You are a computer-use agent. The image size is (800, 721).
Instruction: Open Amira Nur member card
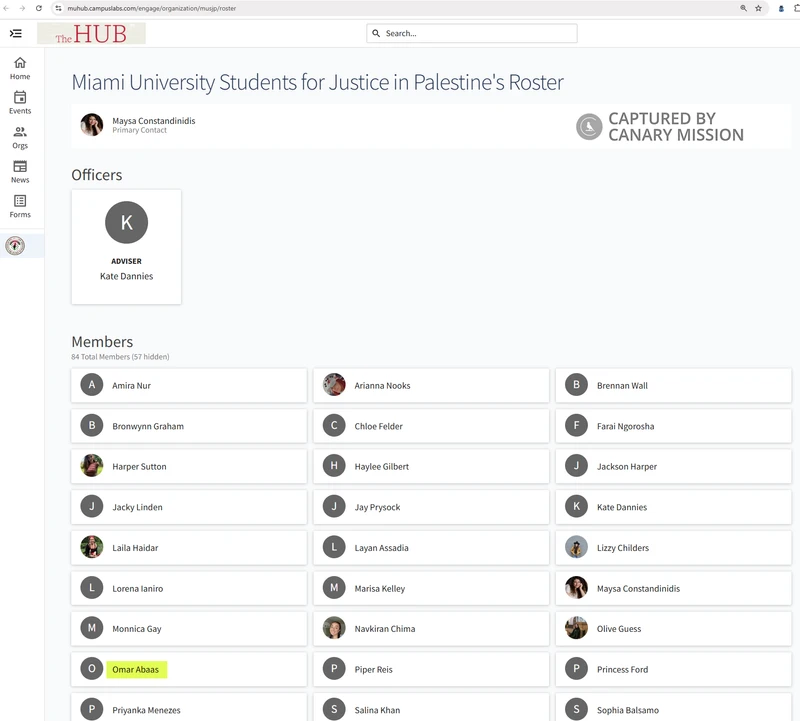point(189,385)
